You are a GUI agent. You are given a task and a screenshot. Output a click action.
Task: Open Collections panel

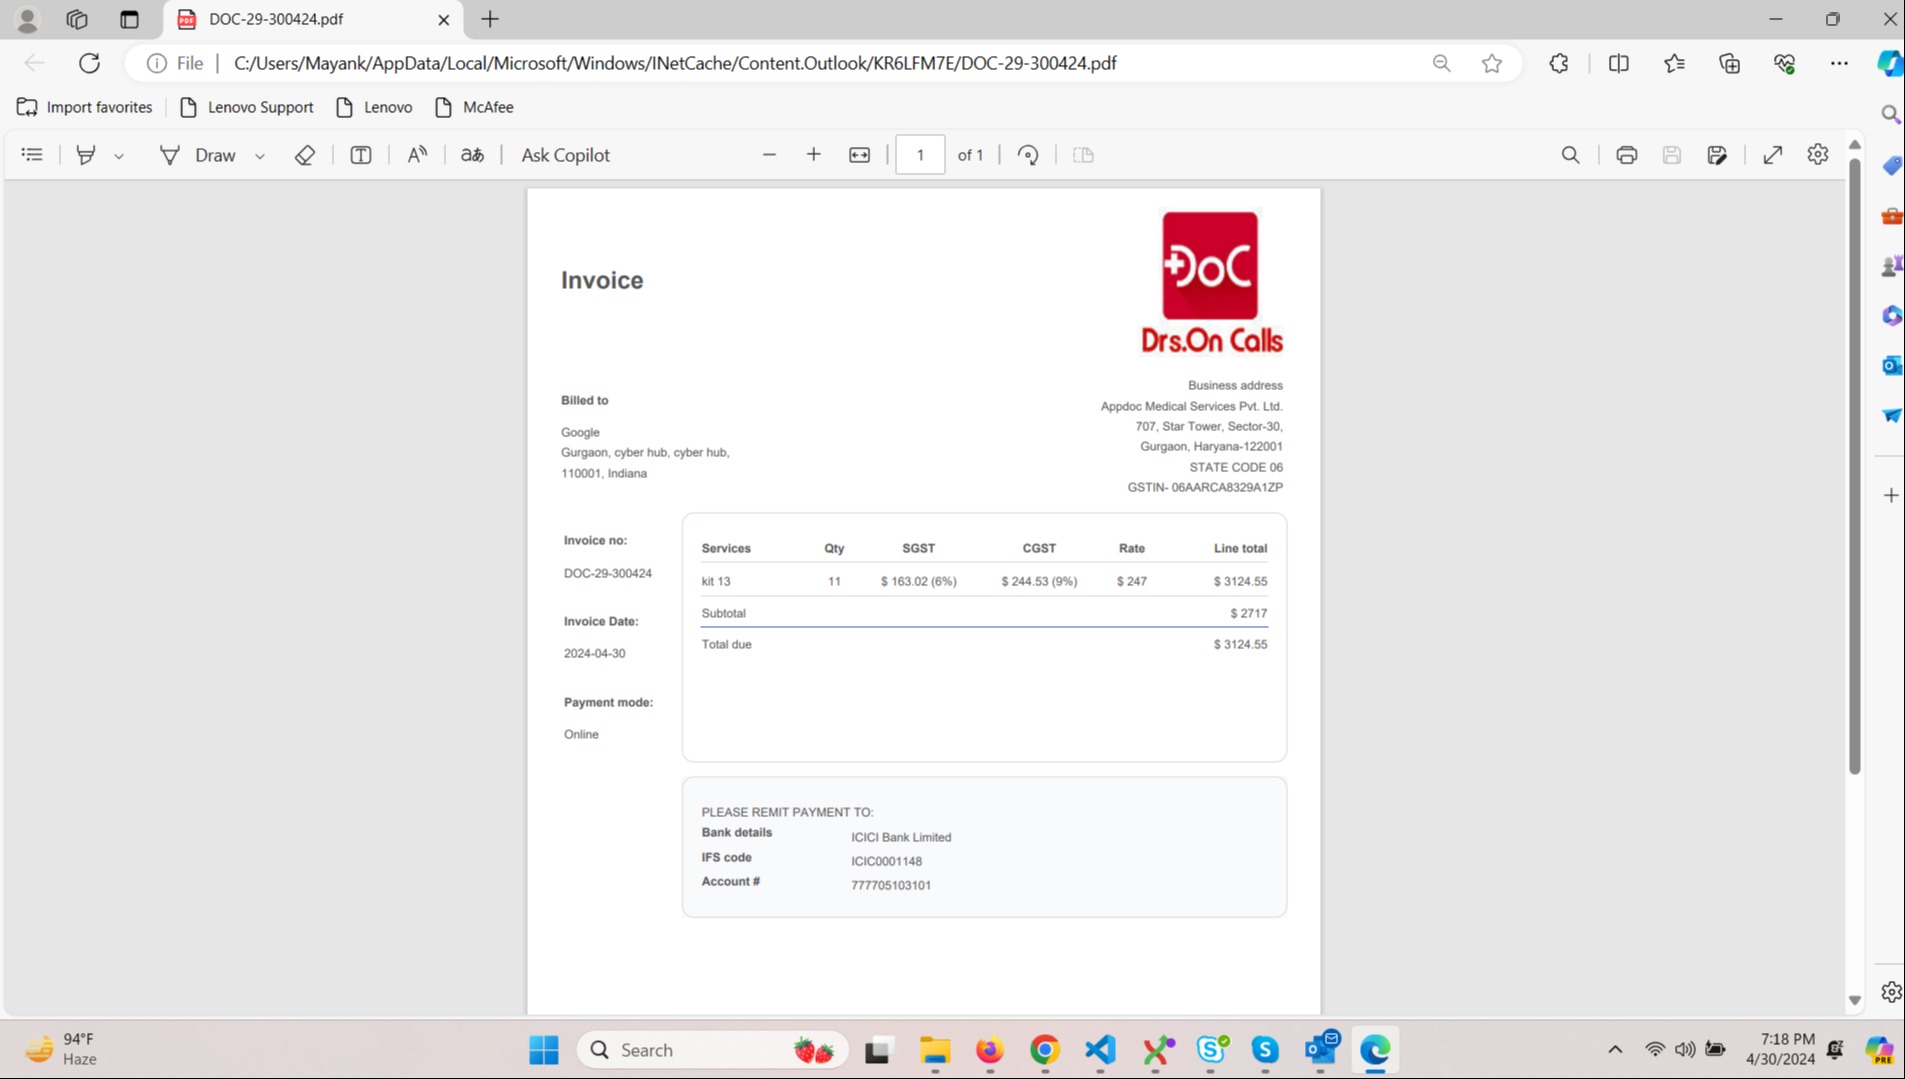click(x=1730, y=63)
